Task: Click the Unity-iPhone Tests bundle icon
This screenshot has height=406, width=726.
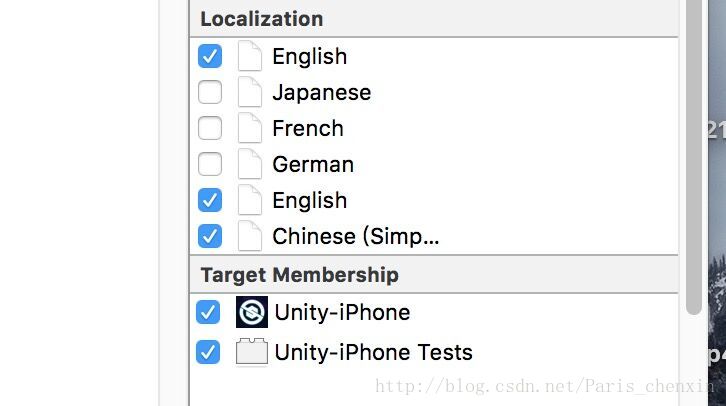Action: [x=252, y=352]
